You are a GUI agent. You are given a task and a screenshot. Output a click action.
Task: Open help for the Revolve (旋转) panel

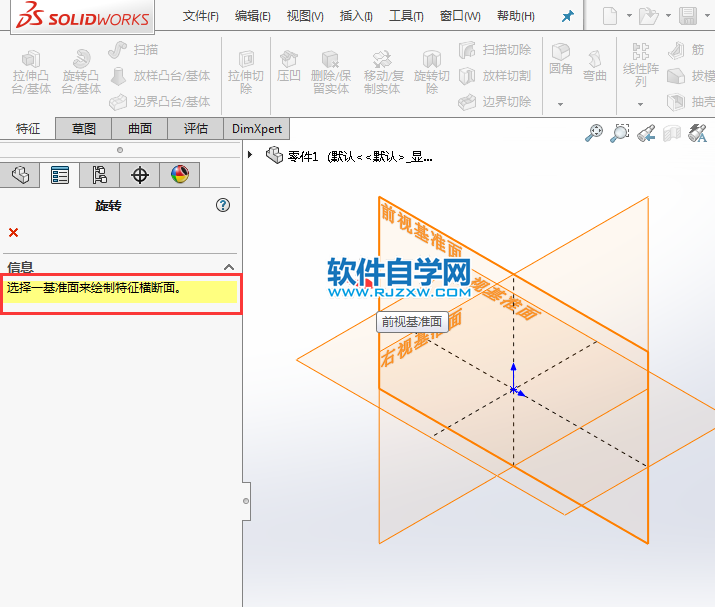click(x=223, y=205)
